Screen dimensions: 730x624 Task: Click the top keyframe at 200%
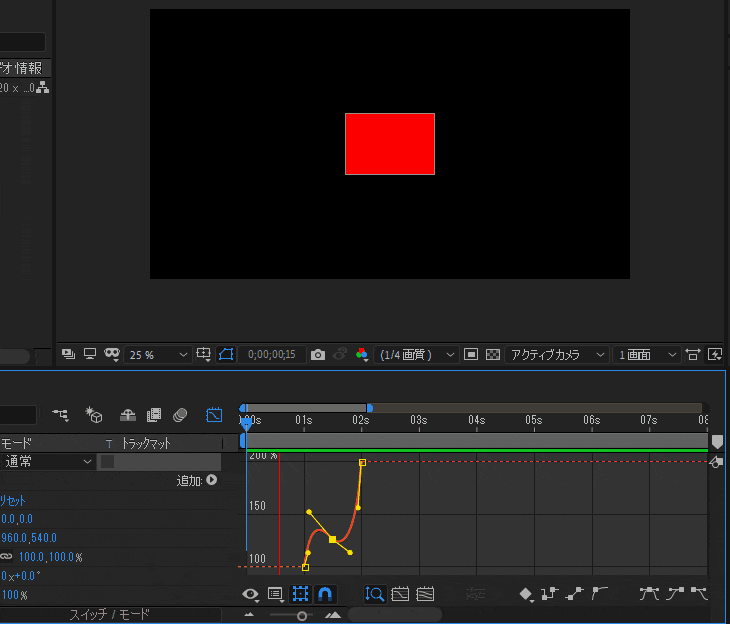[362, 462]
